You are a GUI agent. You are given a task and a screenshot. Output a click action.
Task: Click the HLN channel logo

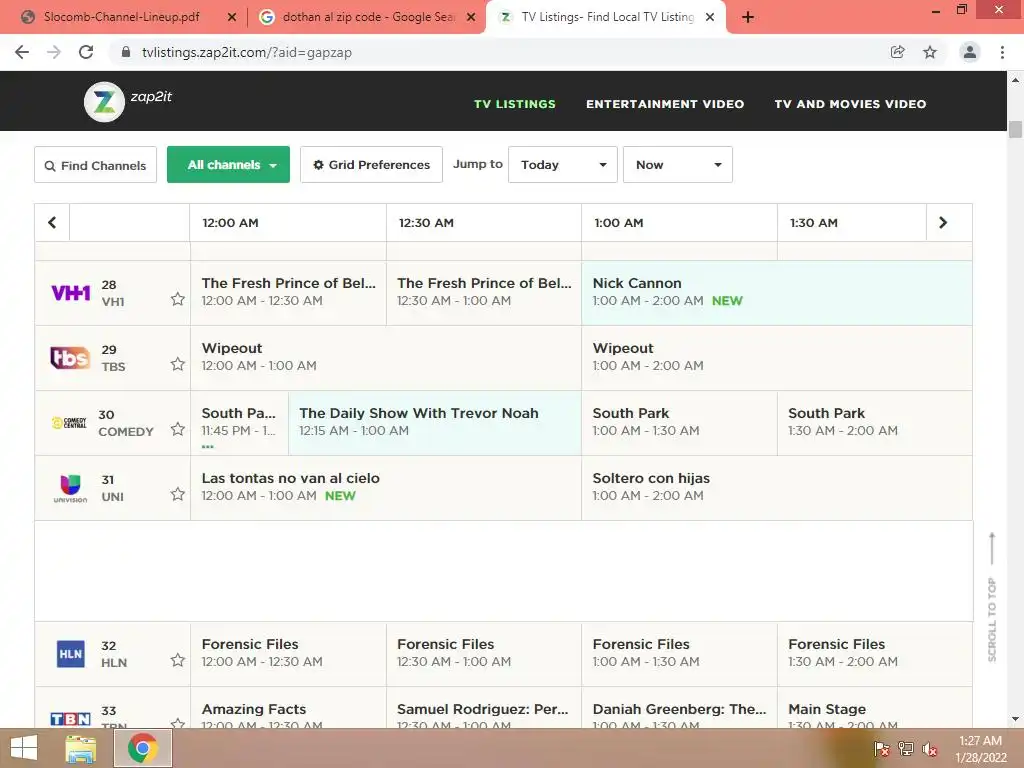pyautogui.click(x=71, y=654)
